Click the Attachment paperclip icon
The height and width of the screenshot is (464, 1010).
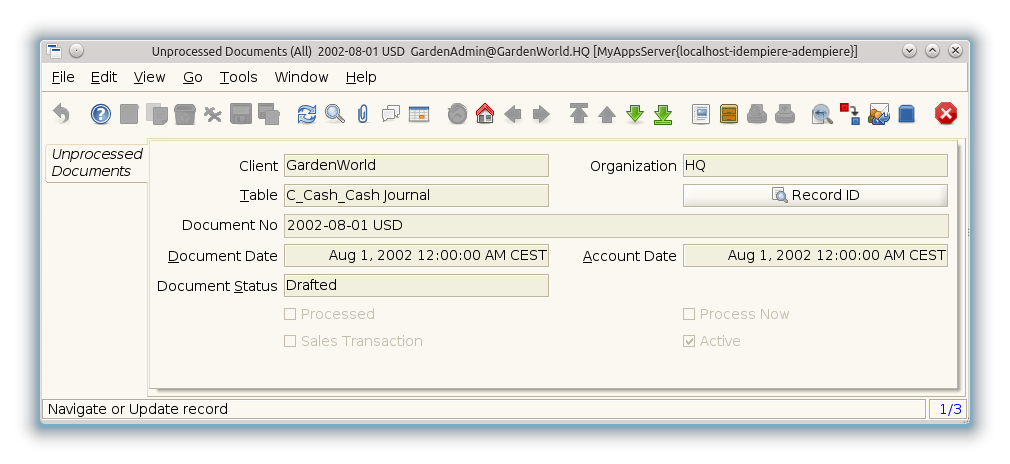363,114
